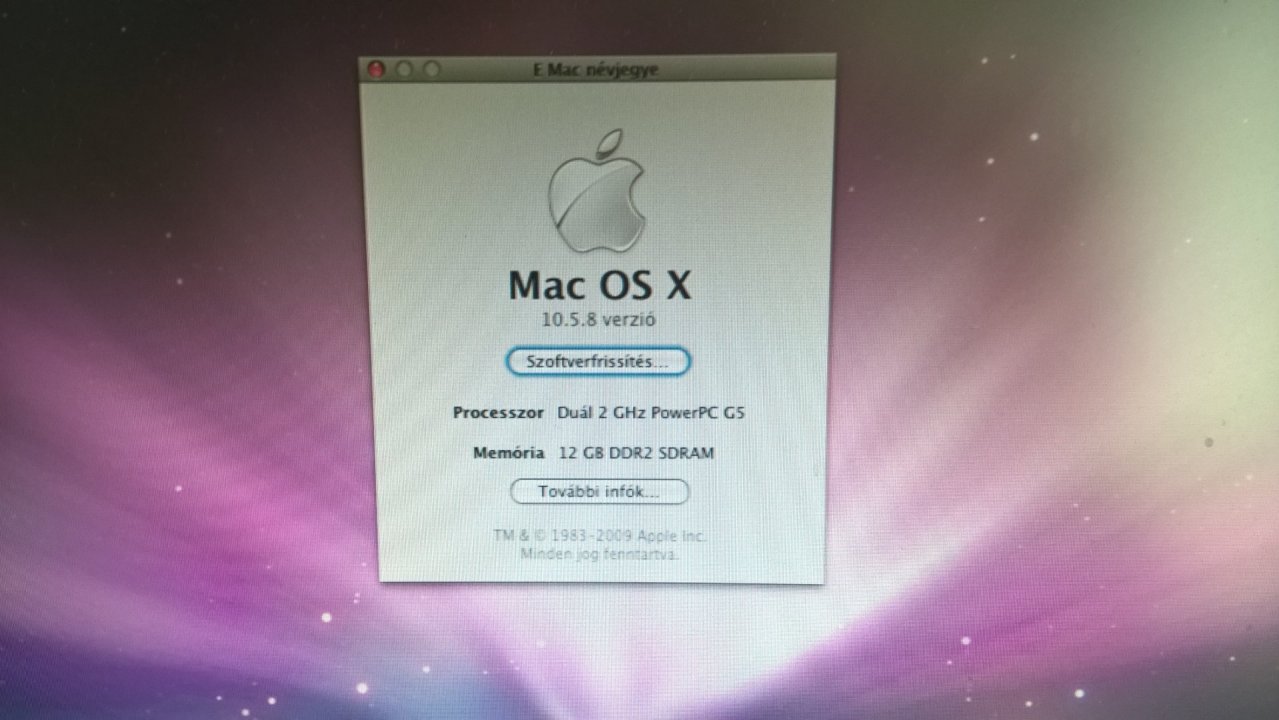Click the Szoftverfrissítés... button
The height and width of the screenshot is (720, 1279).
point(598,361)
